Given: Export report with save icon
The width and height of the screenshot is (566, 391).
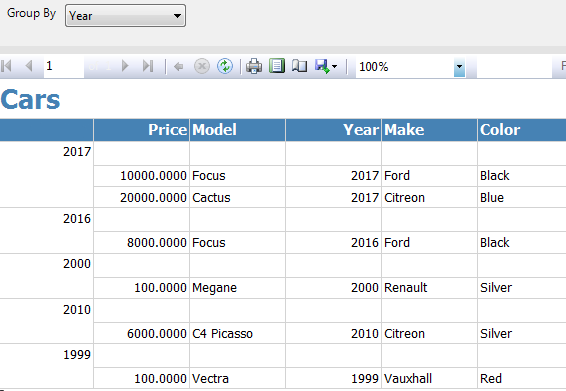Looking at the screenshot, I should coord(322,66).
